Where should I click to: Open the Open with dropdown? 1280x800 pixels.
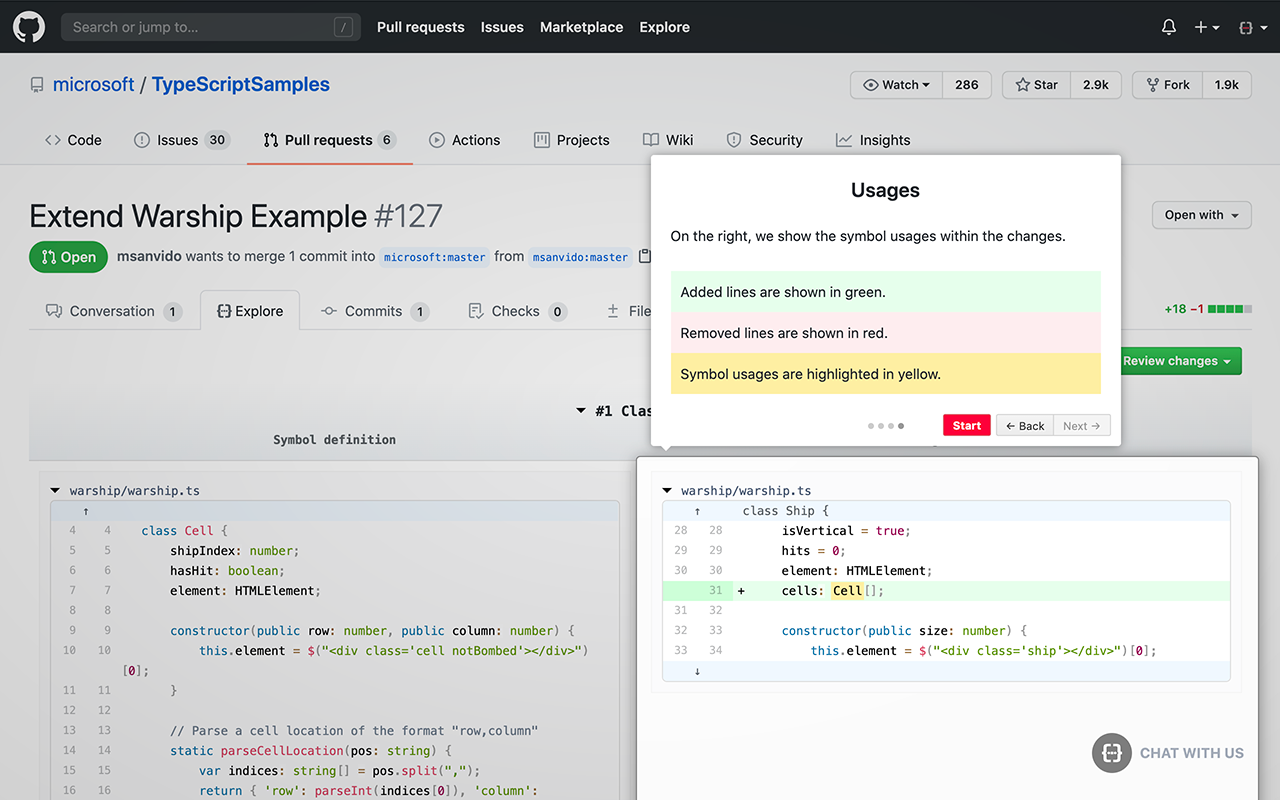1201,215
